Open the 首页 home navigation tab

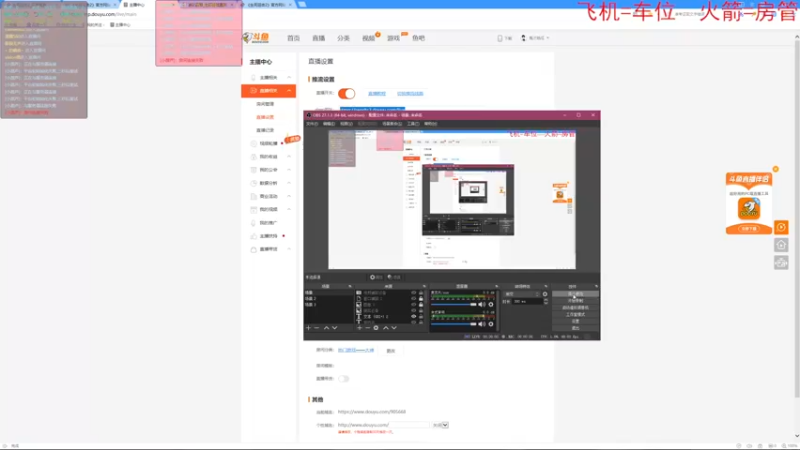[293, 38]
